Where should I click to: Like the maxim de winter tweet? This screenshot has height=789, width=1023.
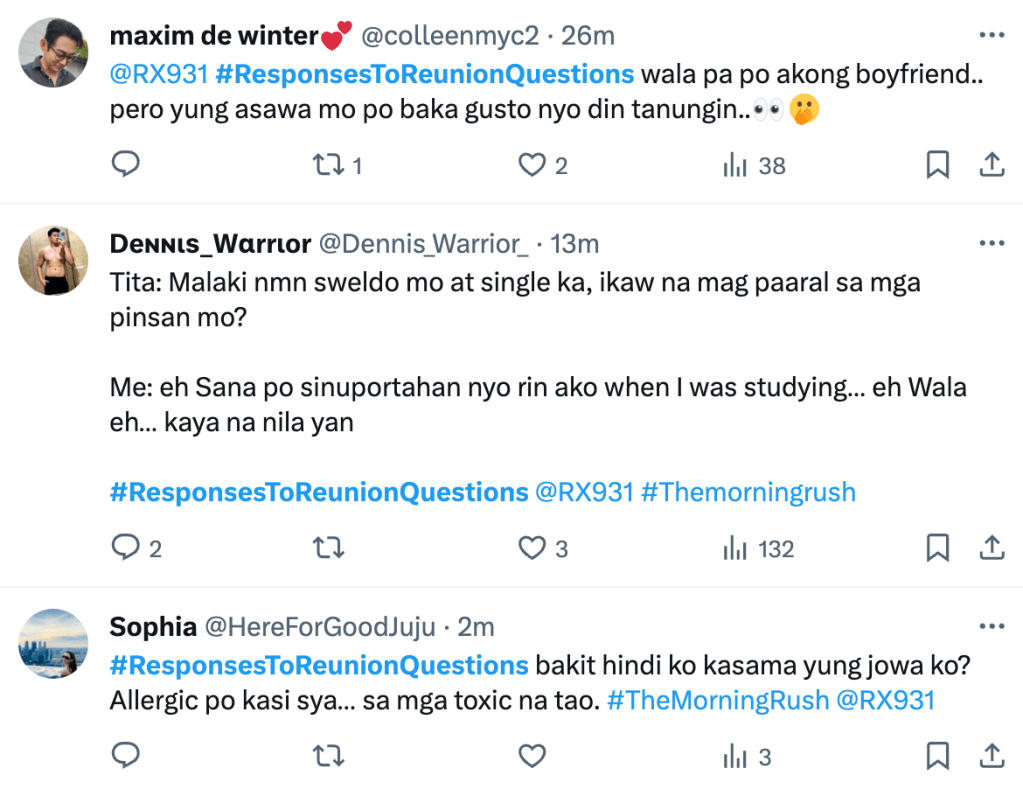tap(532, 165)
